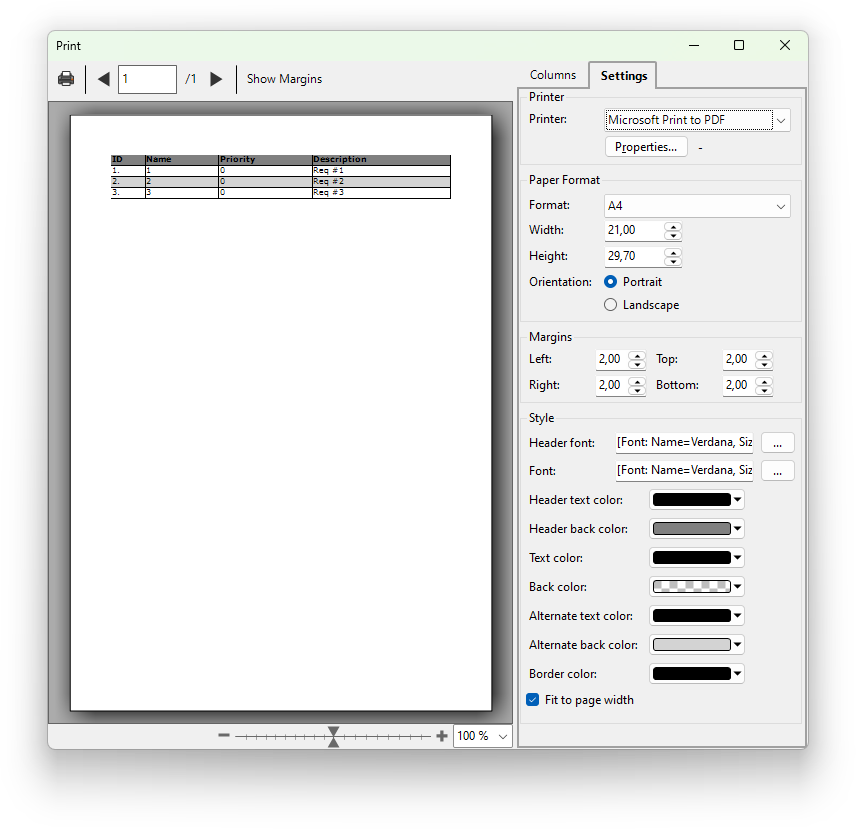Click the Alternate back color swatch
The width and height of the screenshot is (856, 829).
691,645
